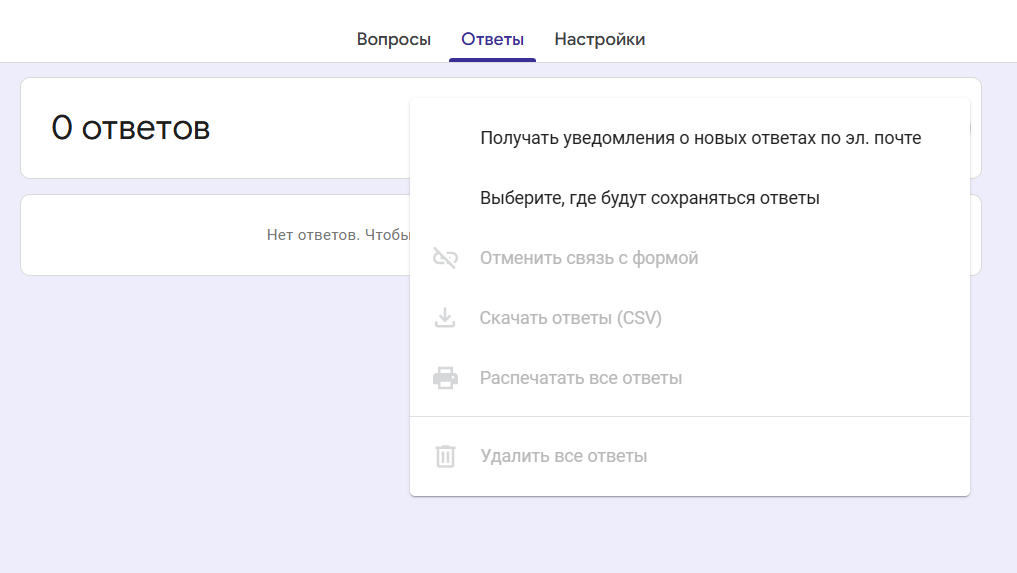Choose Удалить все ответы option
1017x573 pixels.
(x=690, y=456)
